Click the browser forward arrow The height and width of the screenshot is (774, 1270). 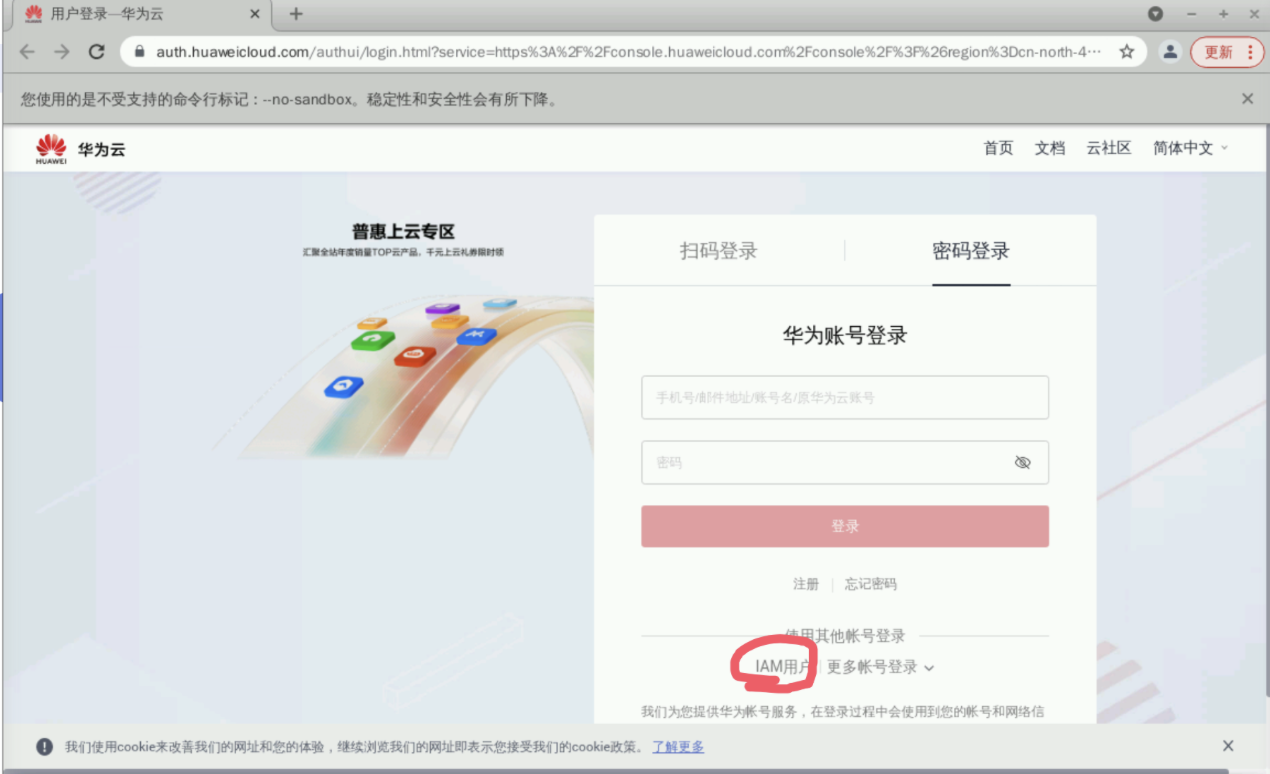[62, 52]
